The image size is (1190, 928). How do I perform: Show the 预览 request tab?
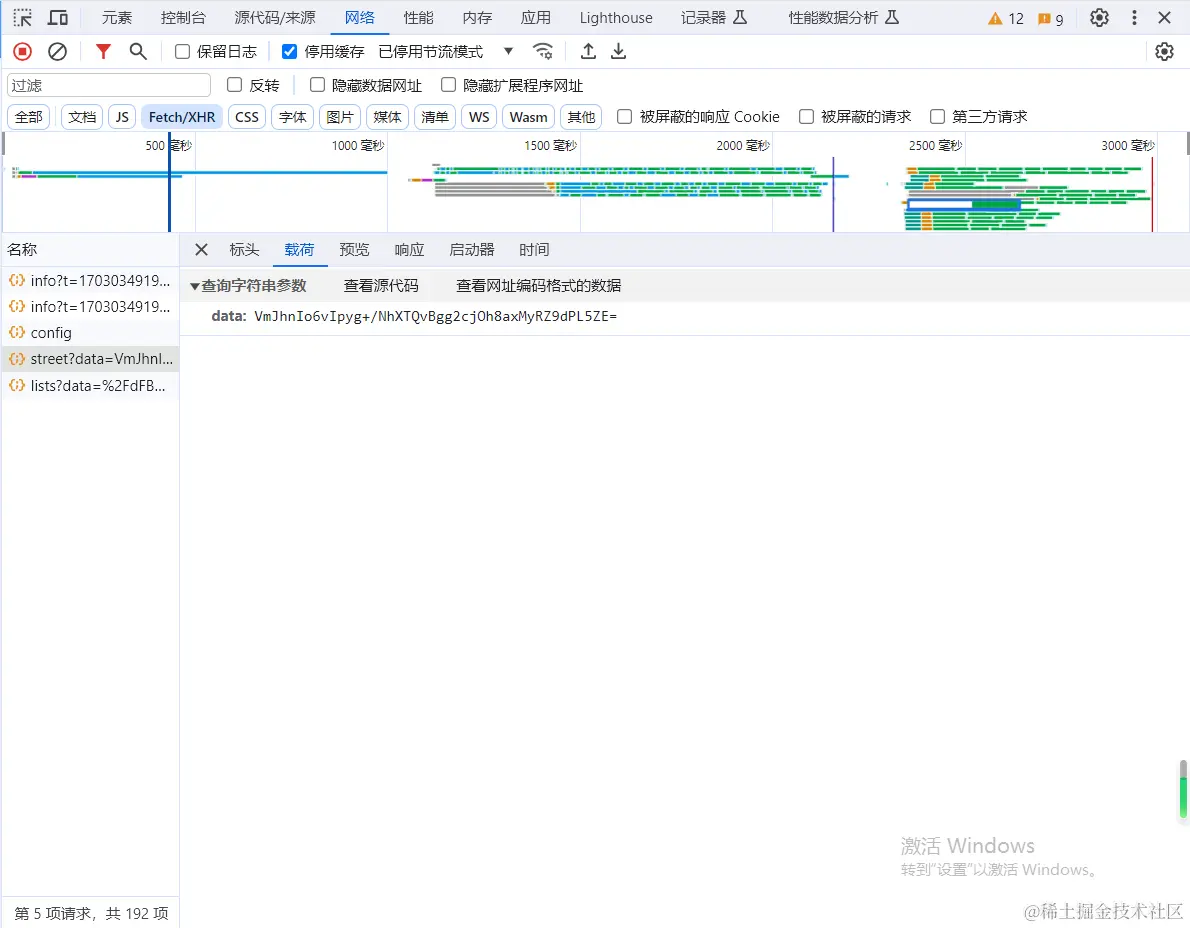click(x=354, y=250)
